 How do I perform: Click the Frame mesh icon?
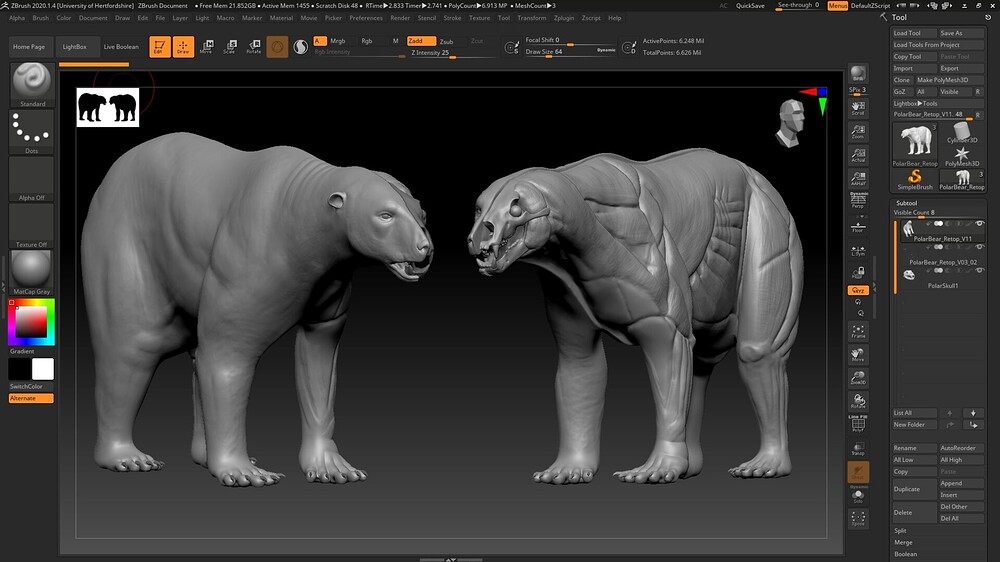[858, 331]
